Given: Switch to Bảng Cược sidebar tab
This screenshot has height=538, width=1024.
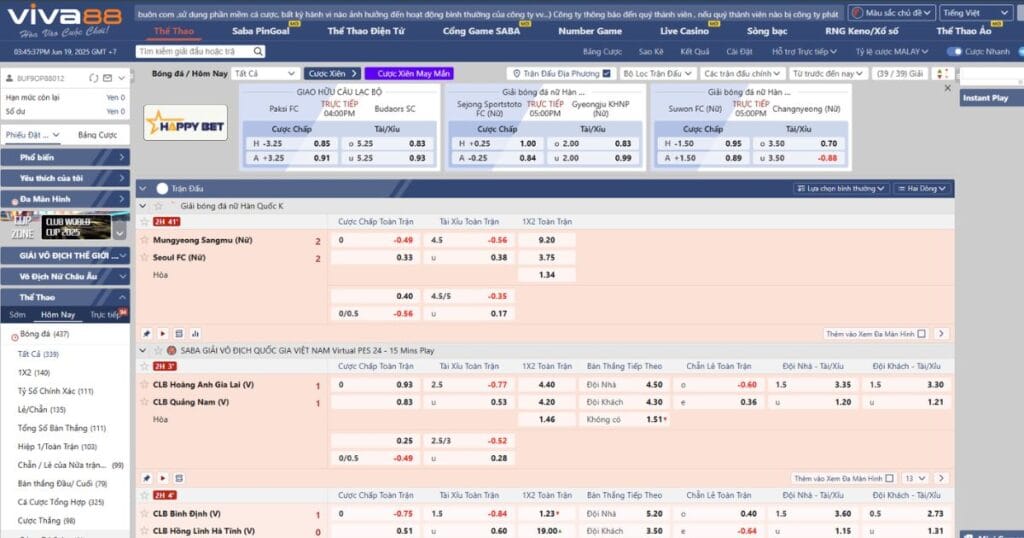Looking at the screenshot, I should (x=97, y=135).
